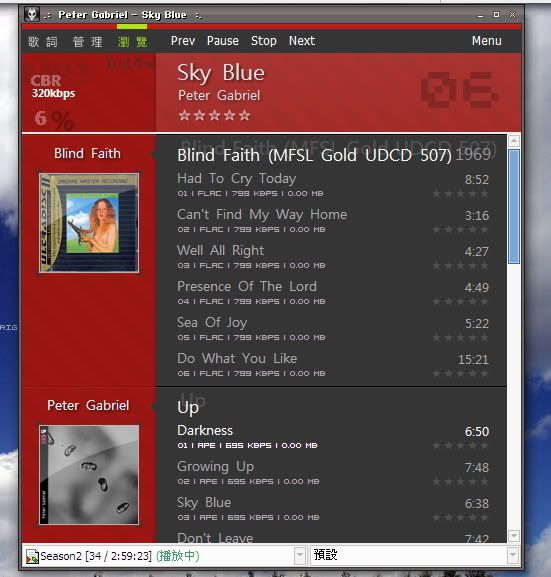Click the scrollbar down arrow
551x577 pixels.
click(x=514, y=535)
